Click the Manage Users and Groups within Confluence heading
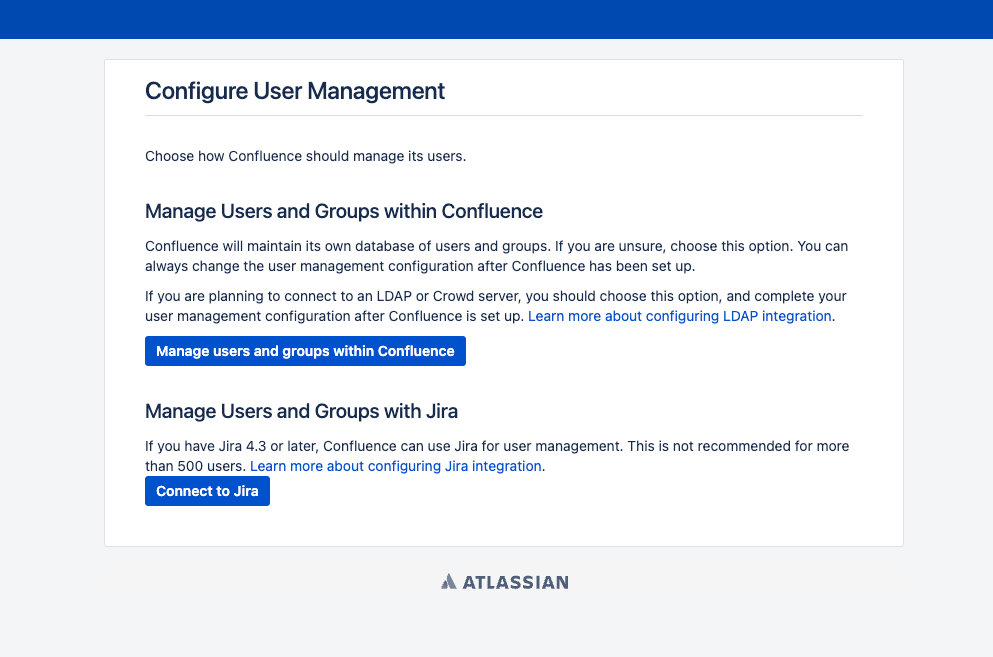 (x=344, y=211)
